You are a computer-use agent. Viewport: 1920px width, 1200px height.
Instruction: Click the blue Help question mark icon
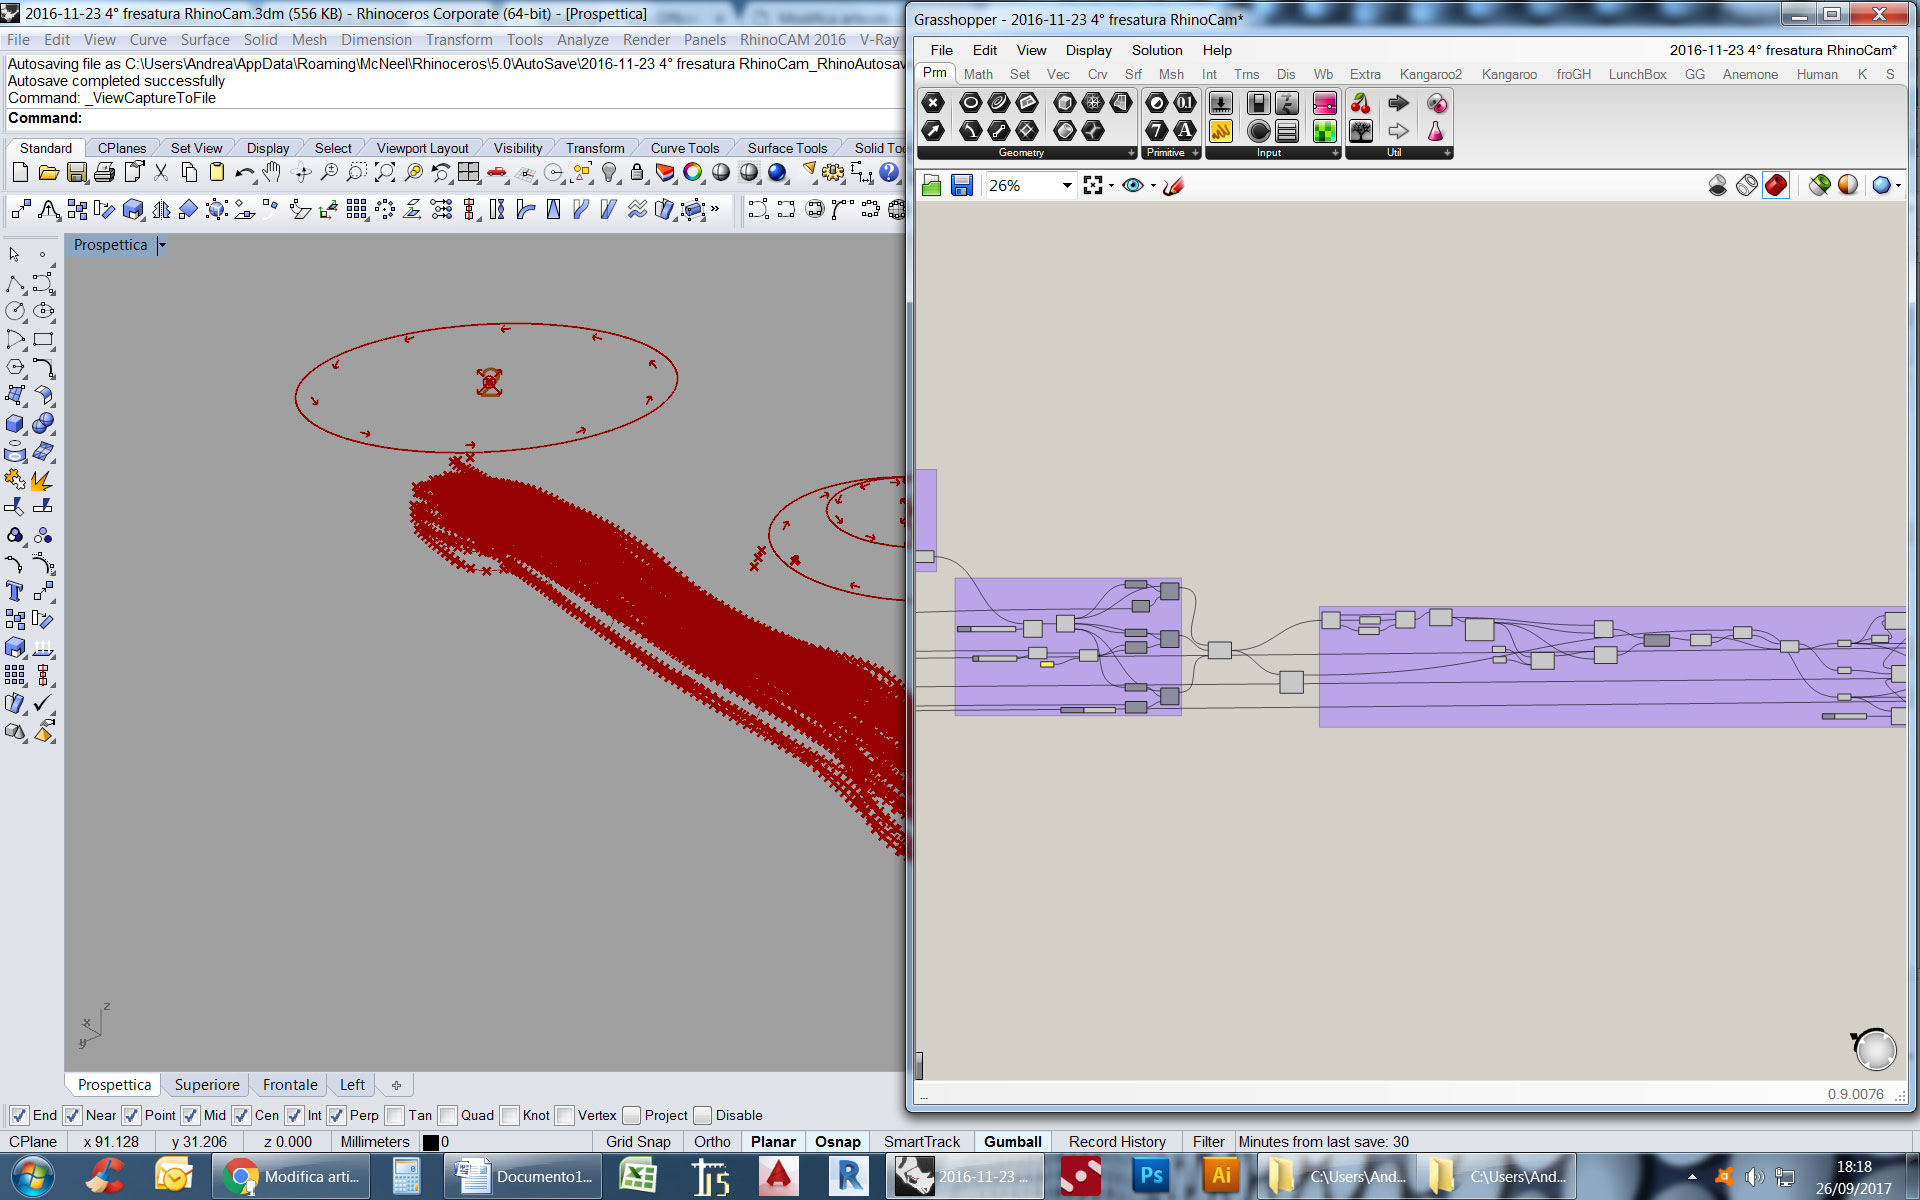pos(889,173)
